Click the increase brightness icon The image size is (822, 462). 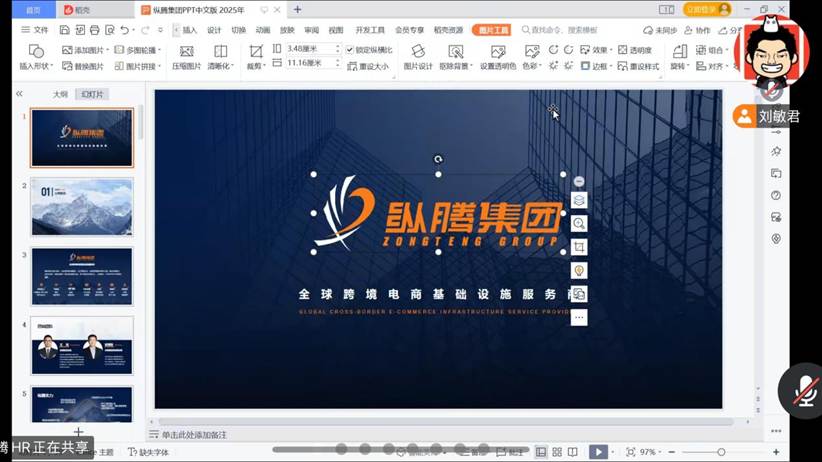554,66
